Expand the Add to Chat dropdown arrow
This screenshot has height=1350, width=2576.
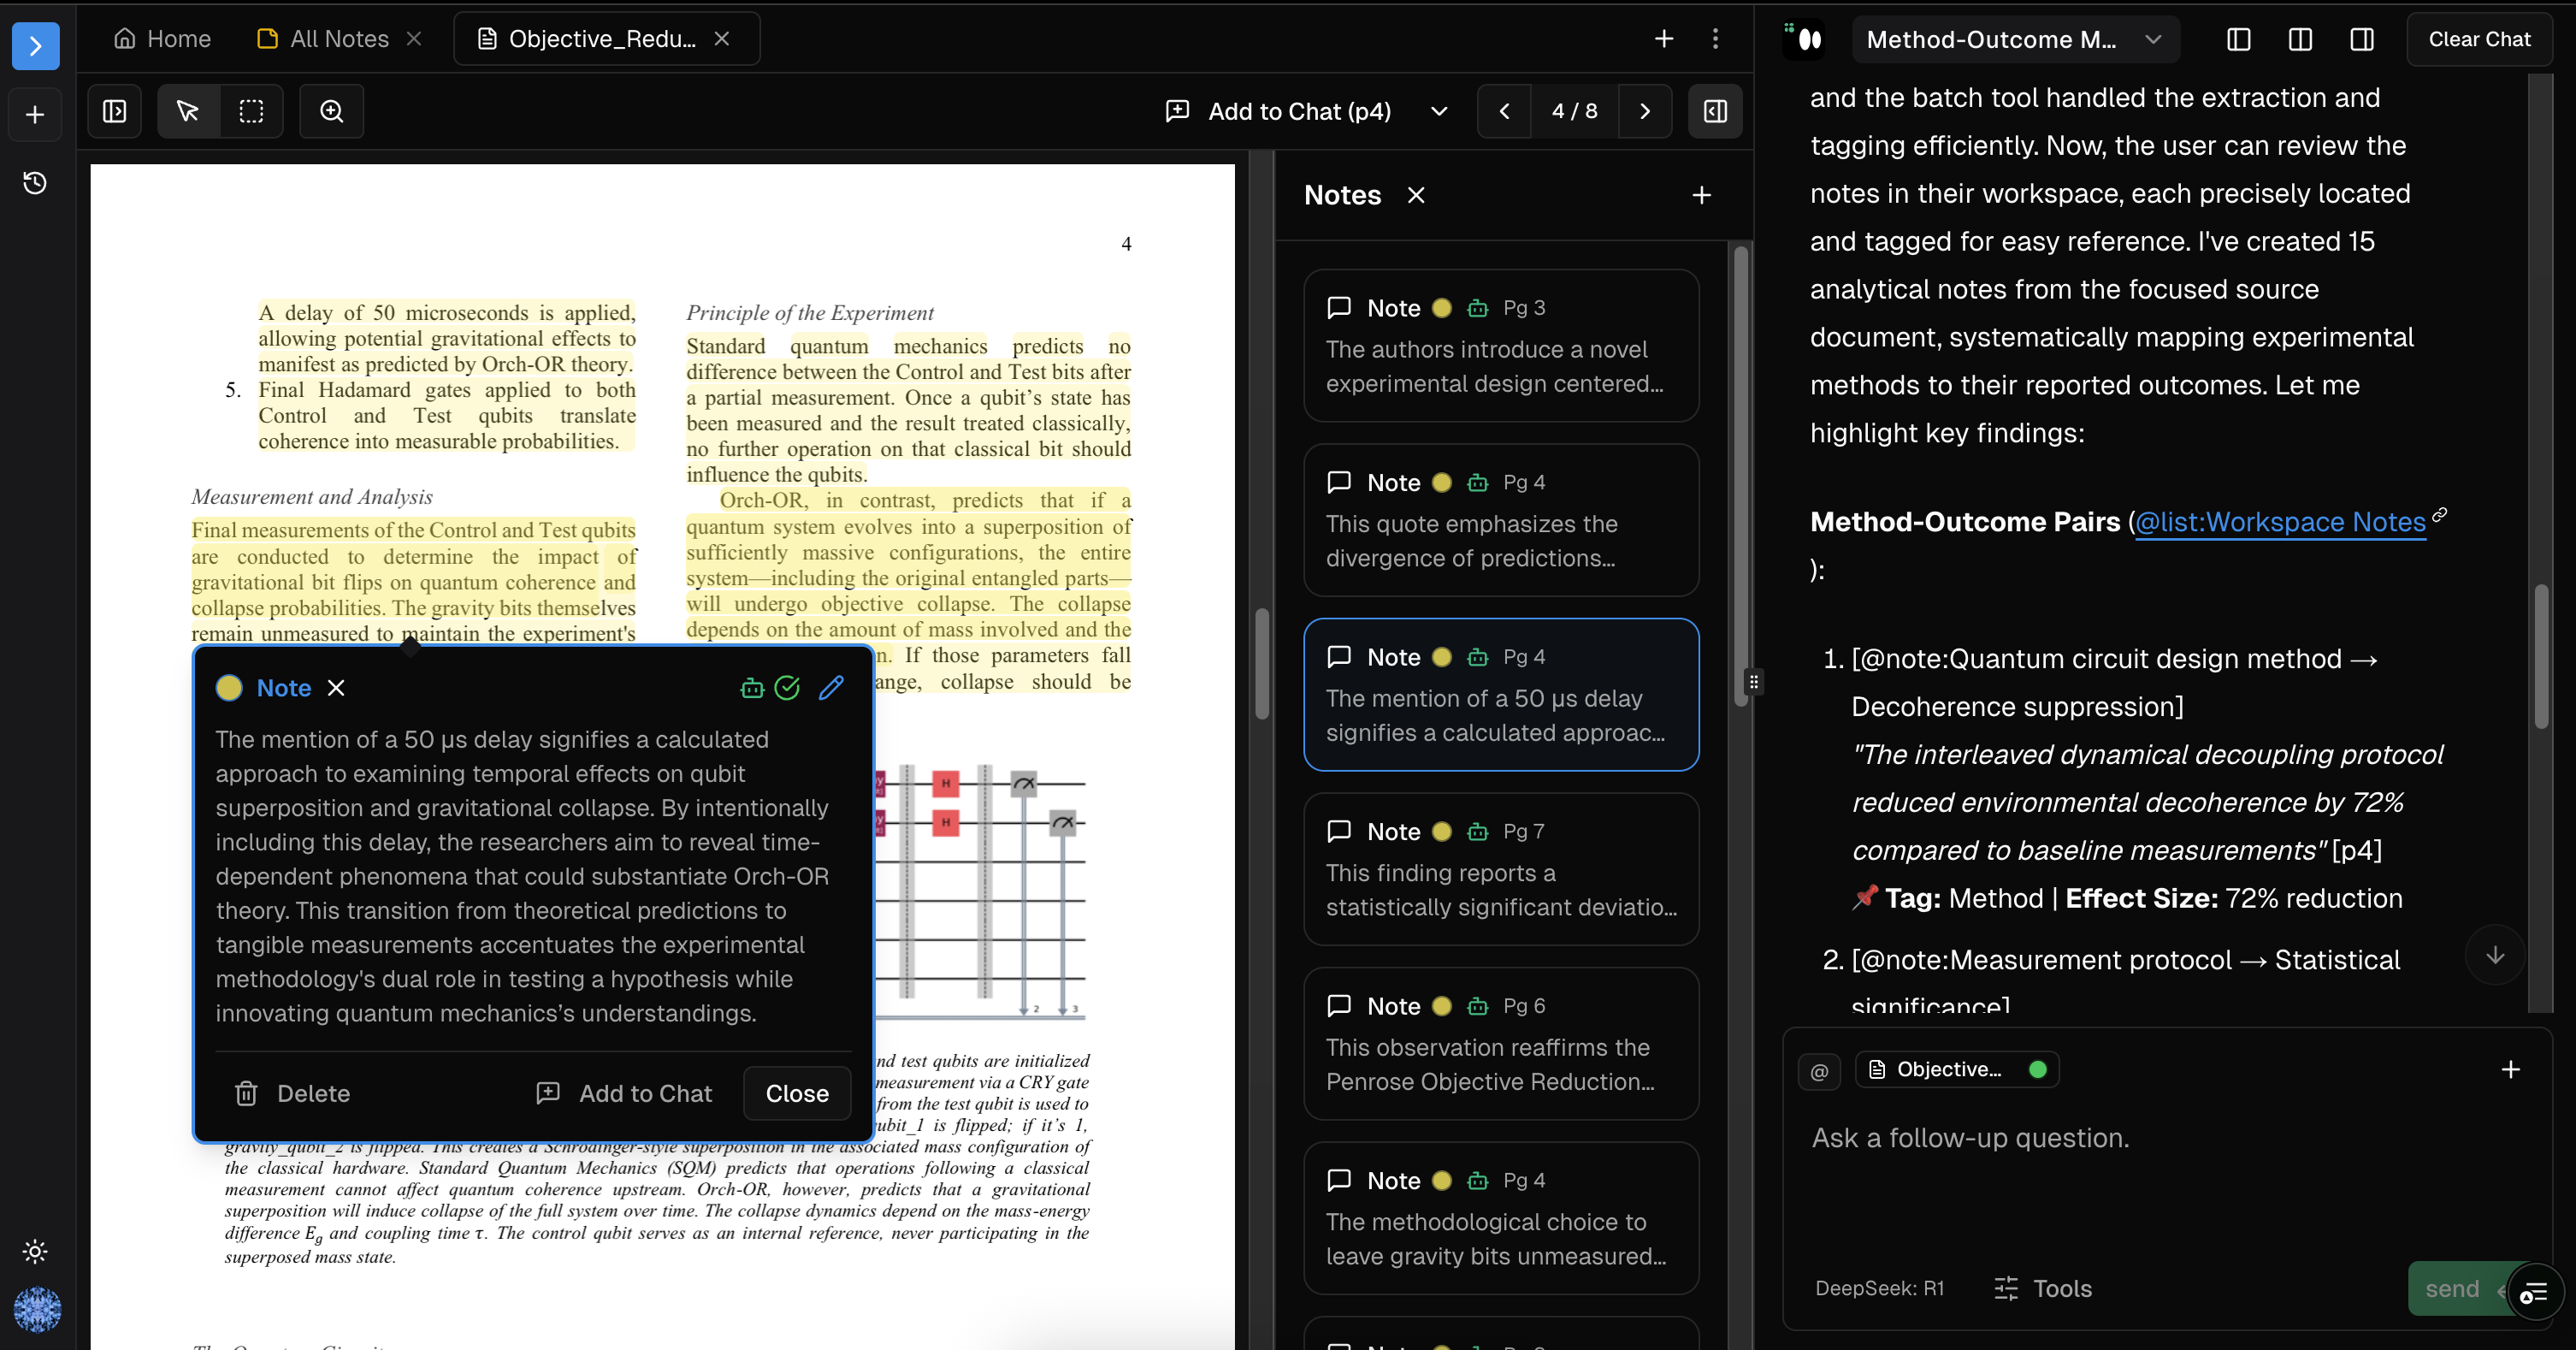tap(1439, 111)
